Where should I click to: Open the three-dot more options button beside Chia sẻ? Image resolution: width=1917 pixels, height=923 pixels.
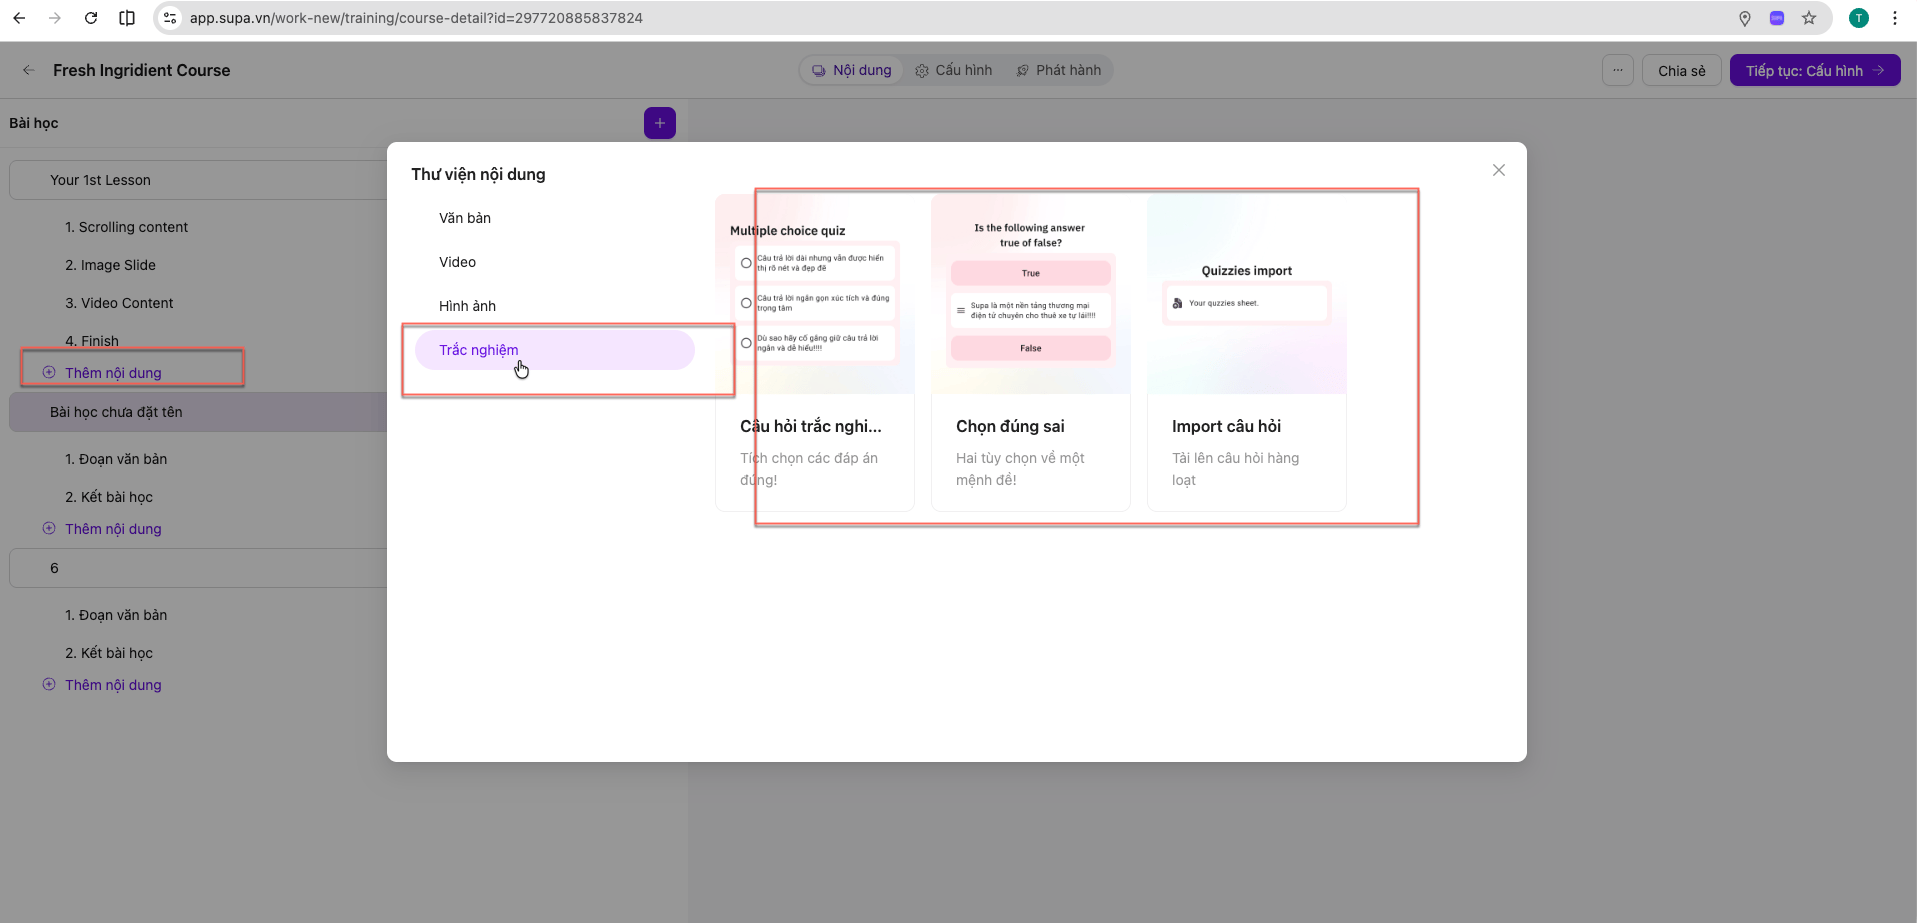1618,70
